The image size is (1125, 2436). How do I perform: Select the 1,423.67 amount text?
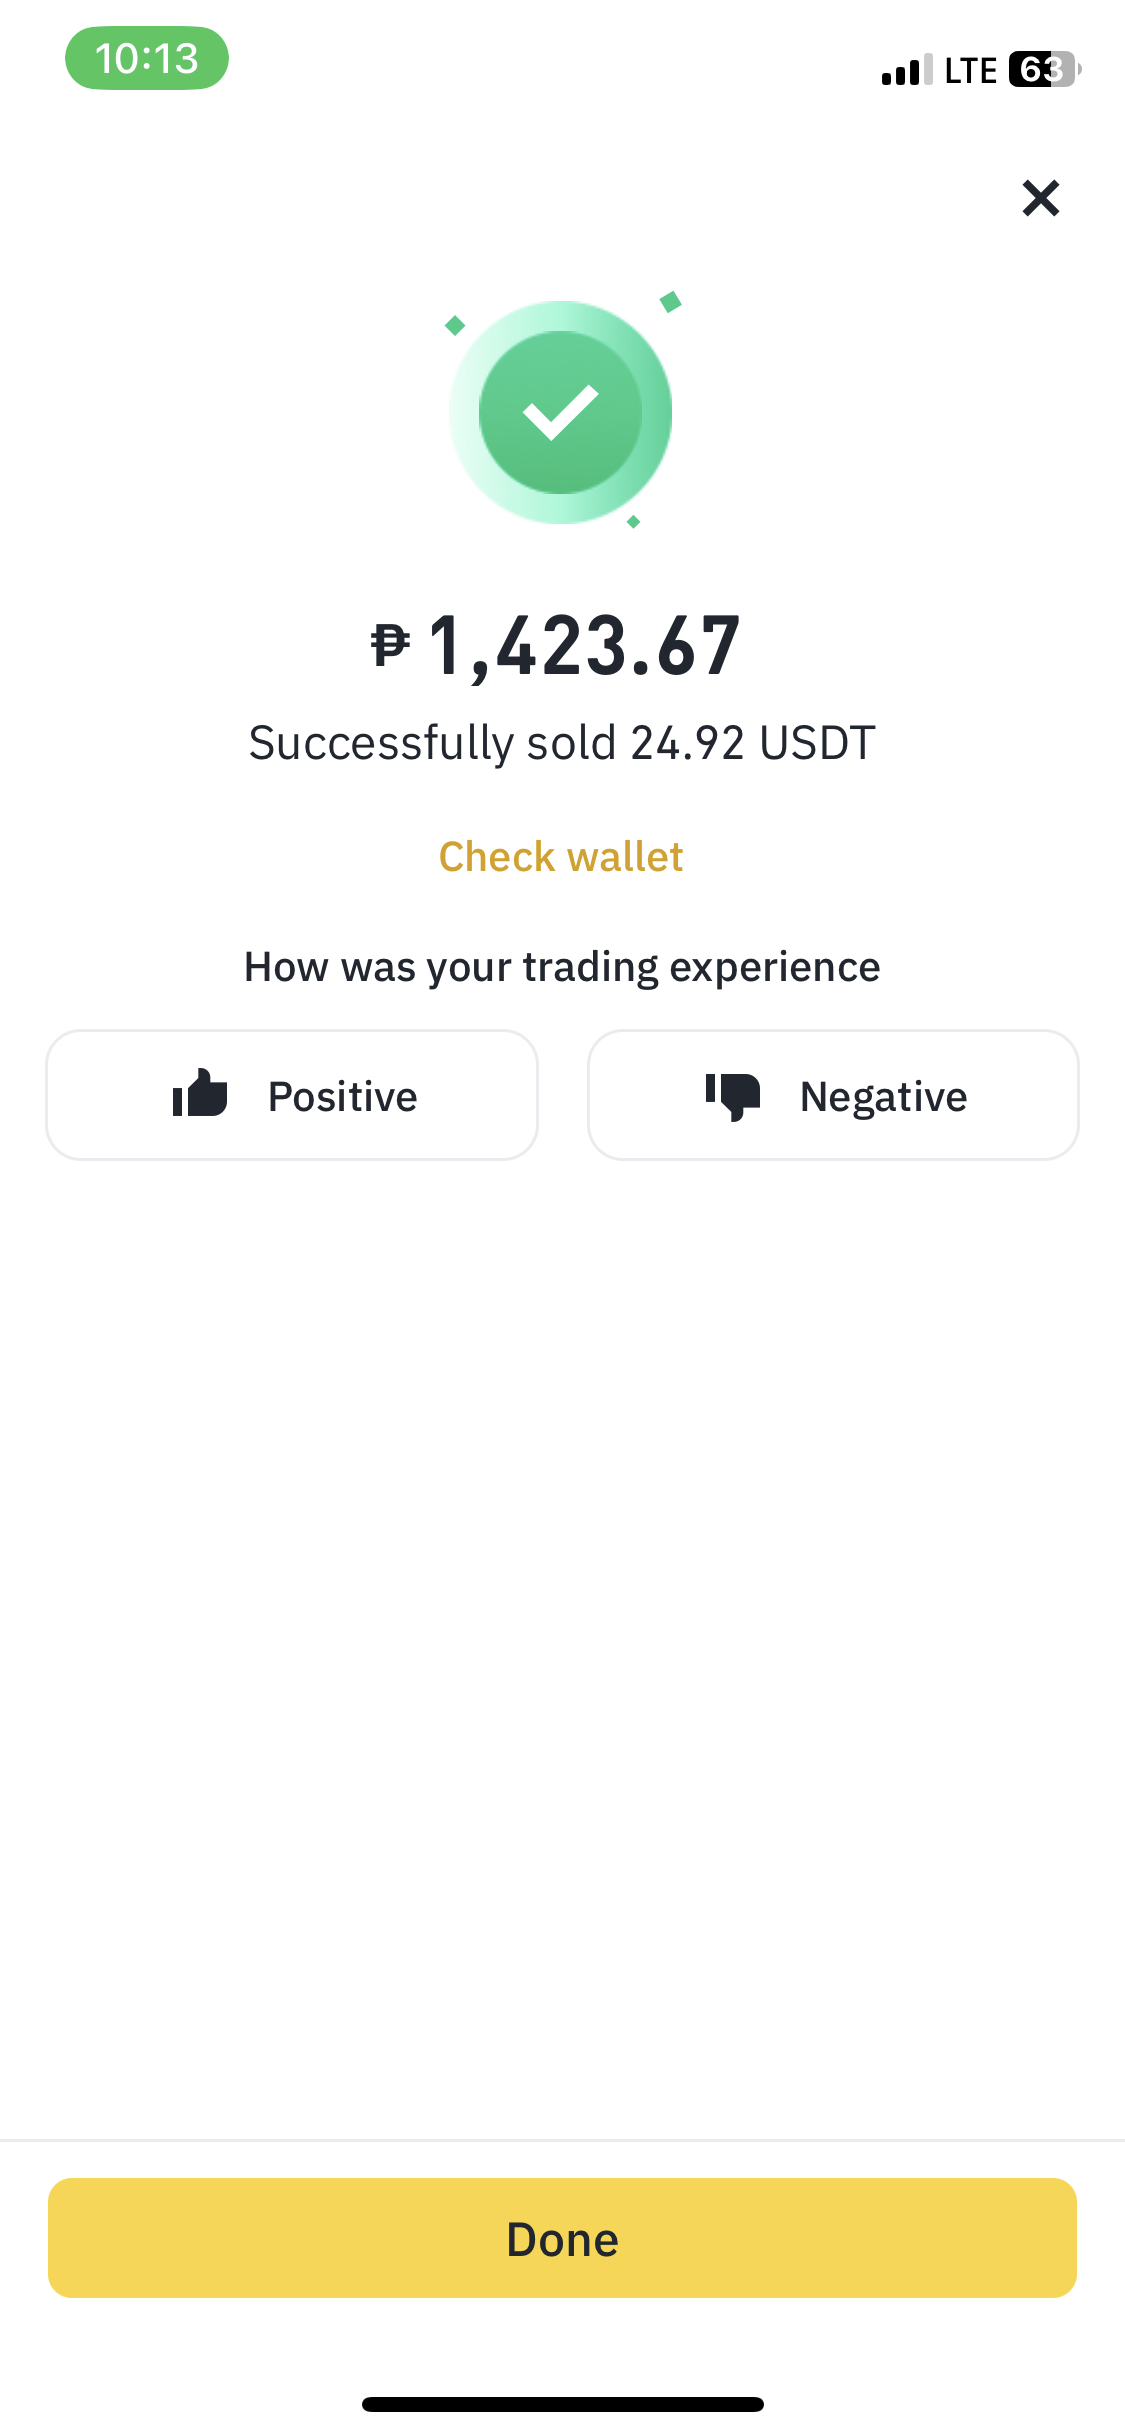tap(585, 646)
